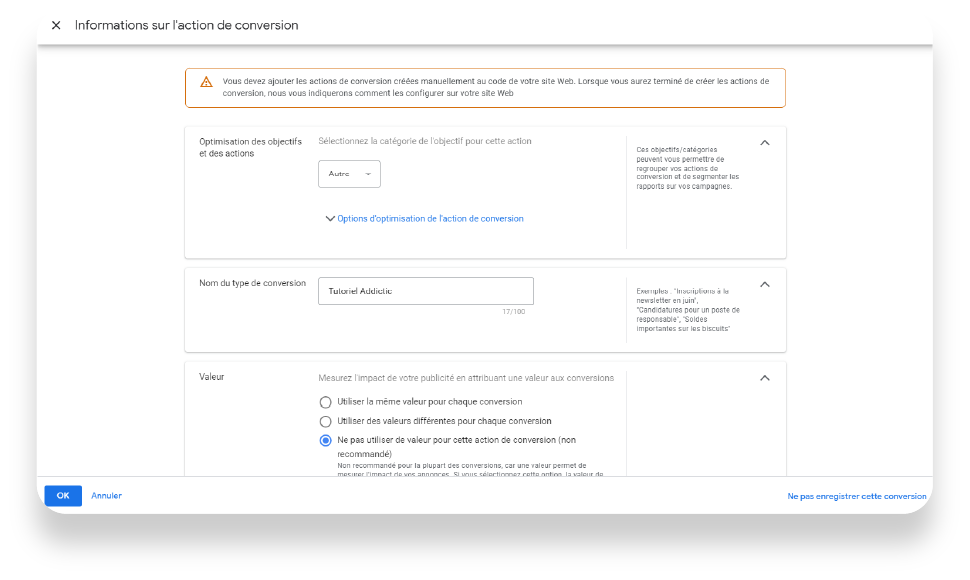The height and width of the screenshot is (580, 970).
Task: Click 'Ne pas enregistrer cette conversion' link
Action: [x=856, y=496]
